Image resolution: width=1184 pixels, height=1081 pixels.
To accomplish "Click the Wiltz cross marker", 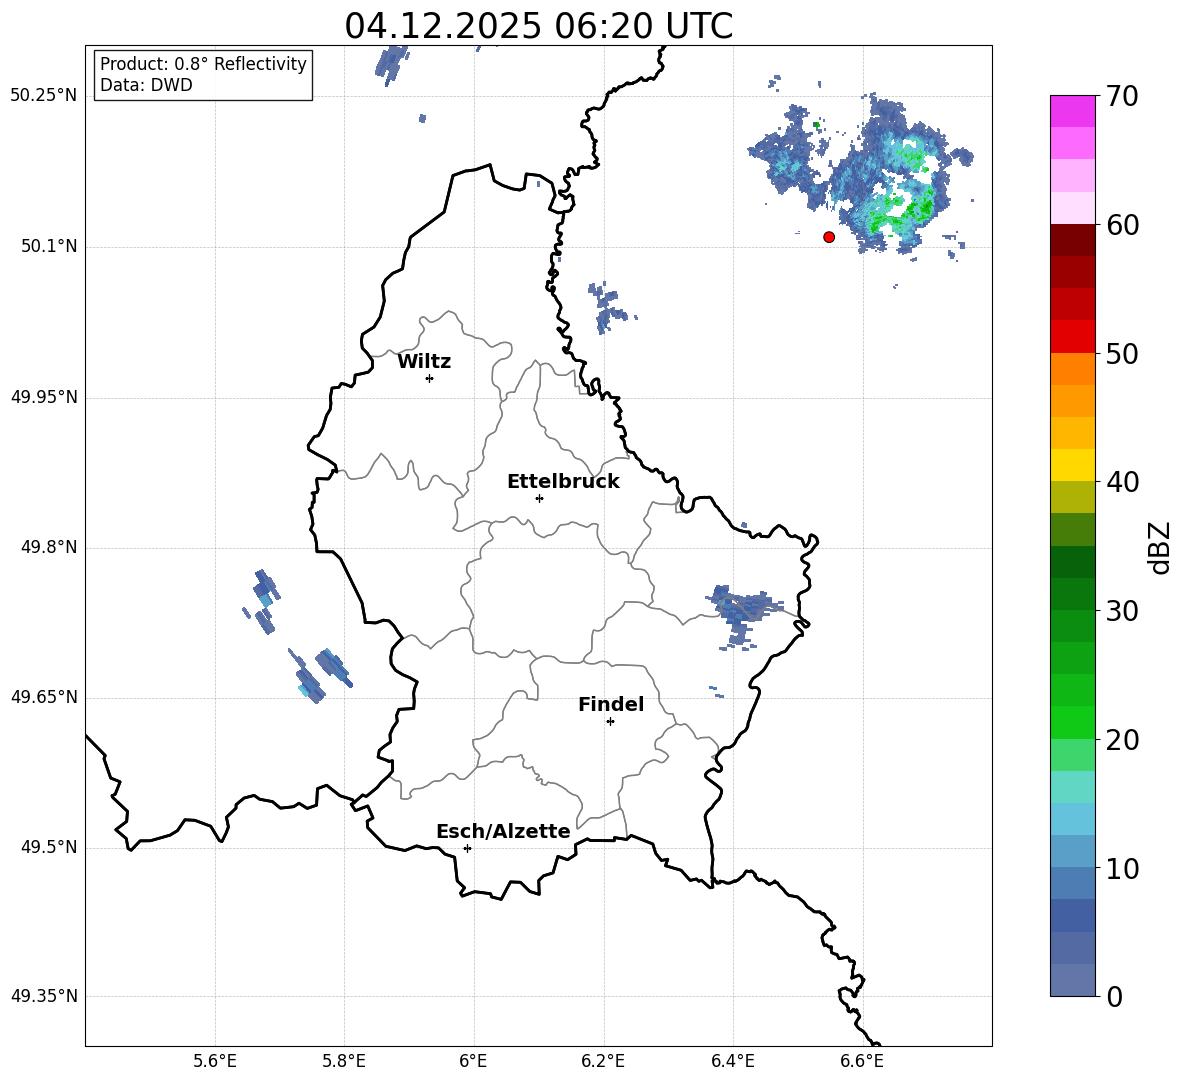I will coord(430,378).
